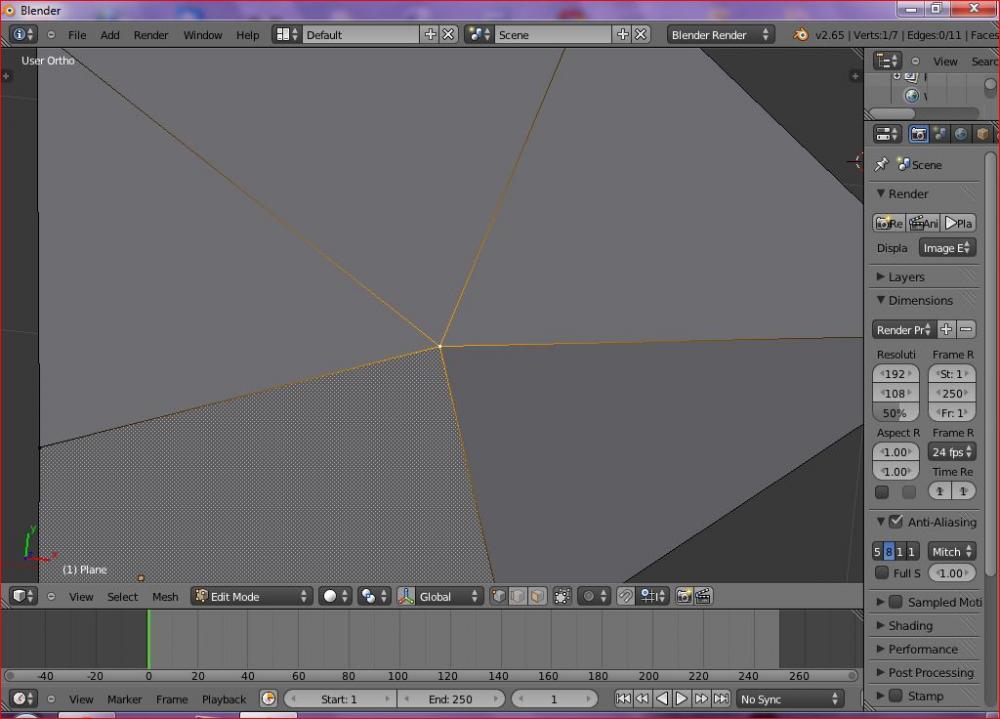Select the viewport shading sphere icon
The height and width of the screenshot is (719, 1000).
tap(335, 596)
